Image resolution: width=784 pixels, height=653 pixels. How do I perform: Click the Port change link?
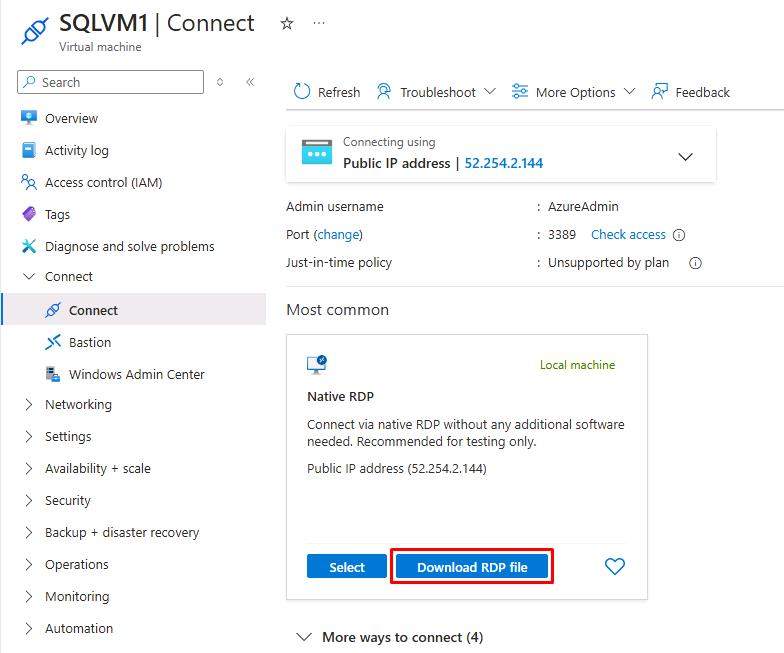[x=338, y=234]
